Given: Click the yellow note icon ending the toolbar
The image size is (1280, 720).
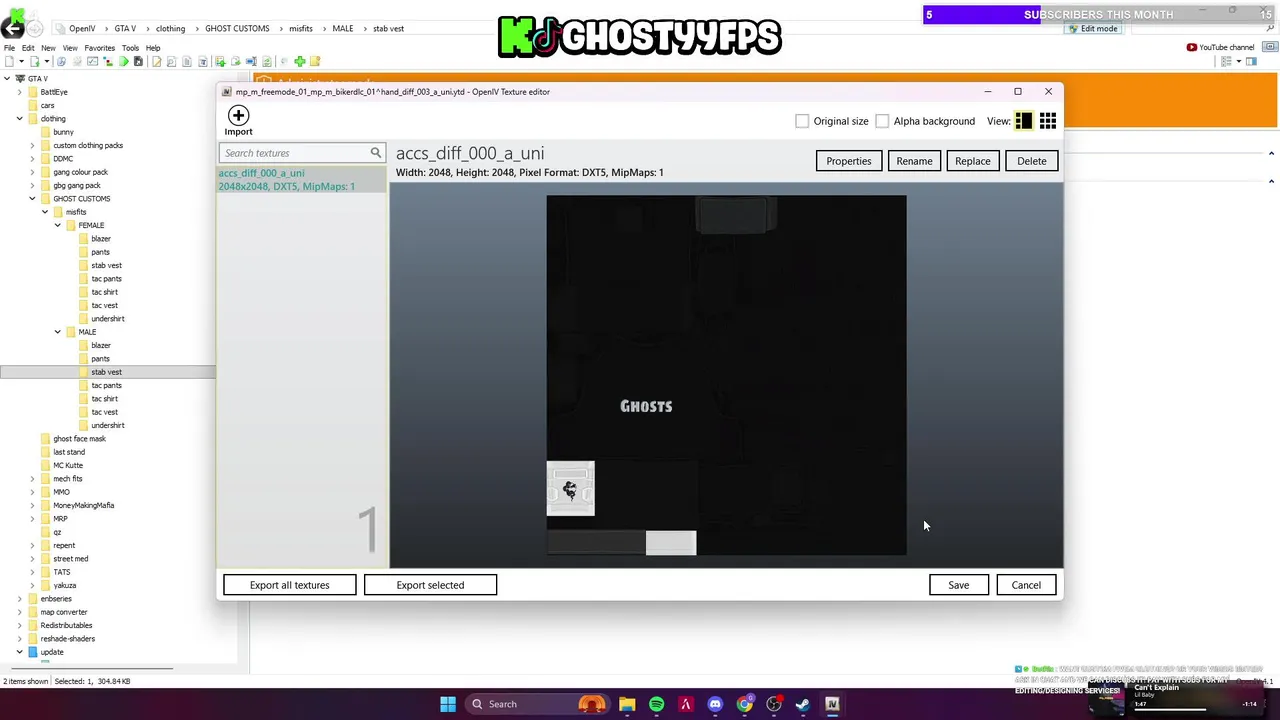Looking at the screenshot, I should click(315, 62).
